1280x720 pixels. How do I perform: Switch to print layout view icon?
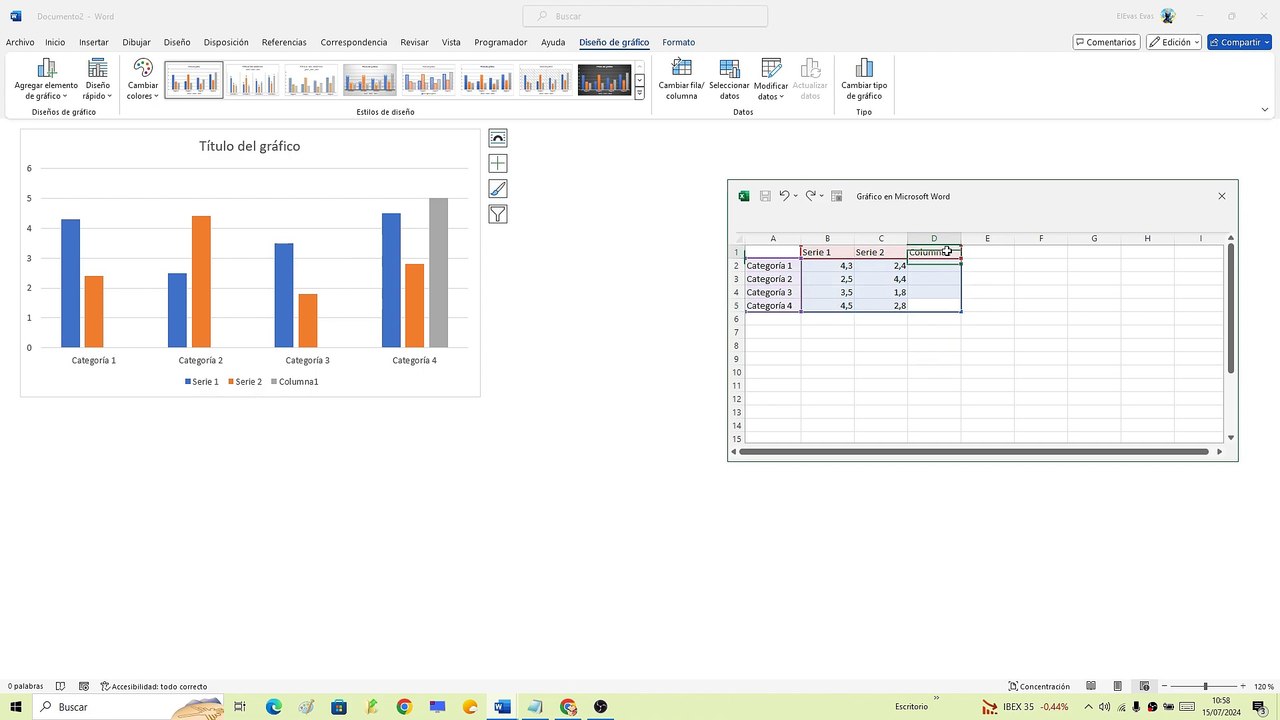1118,686
